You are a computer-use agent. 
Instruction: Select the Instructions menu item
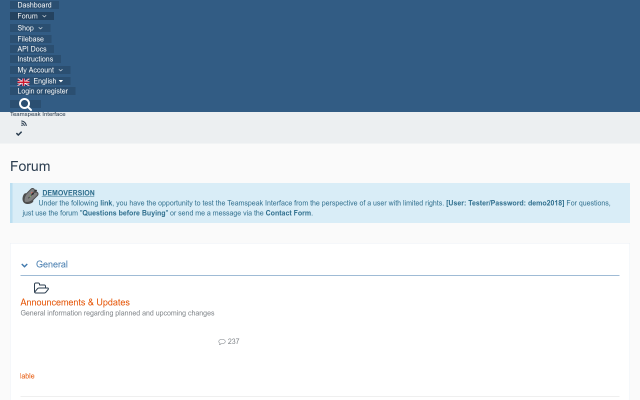(x=35, y=59)
